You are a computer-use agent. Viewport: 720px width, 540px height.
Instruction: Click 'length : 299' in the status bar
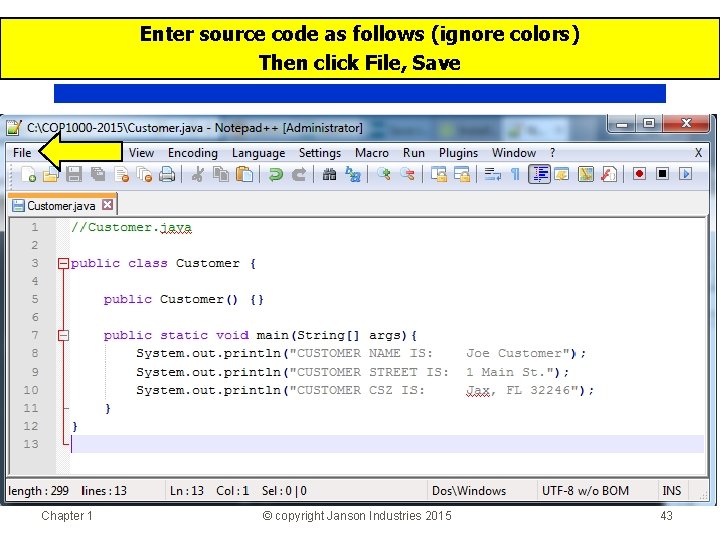[x=39, y=491]
